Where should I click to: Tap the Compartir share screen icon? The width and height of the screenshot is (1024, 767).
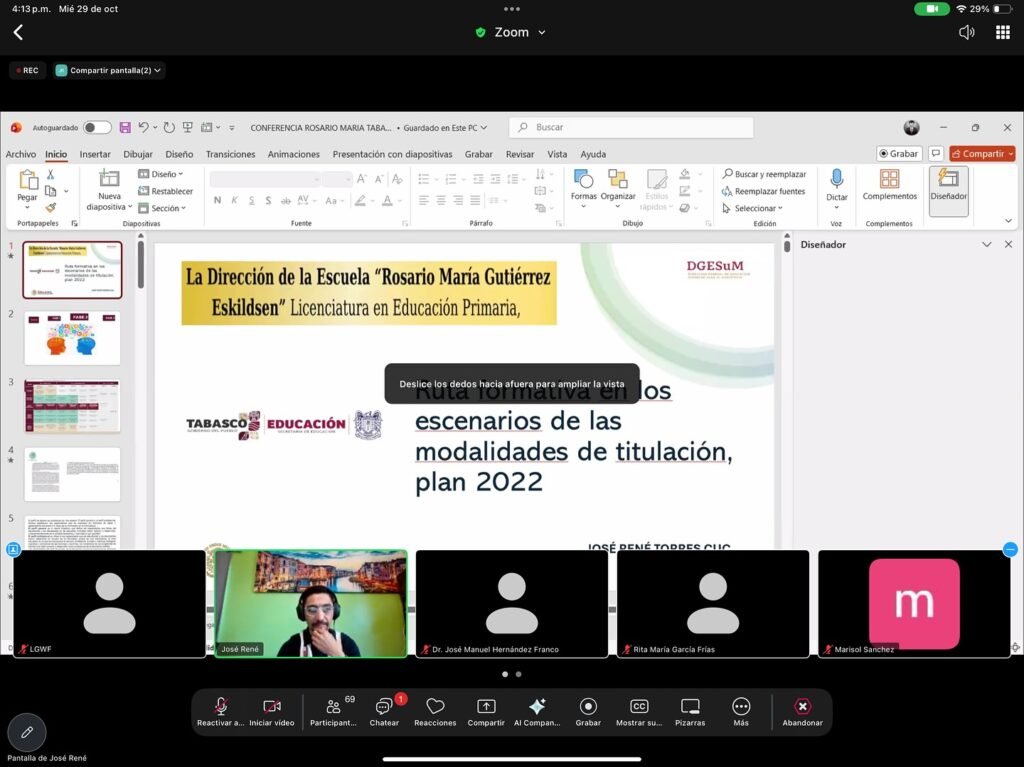tap(486, 707)
